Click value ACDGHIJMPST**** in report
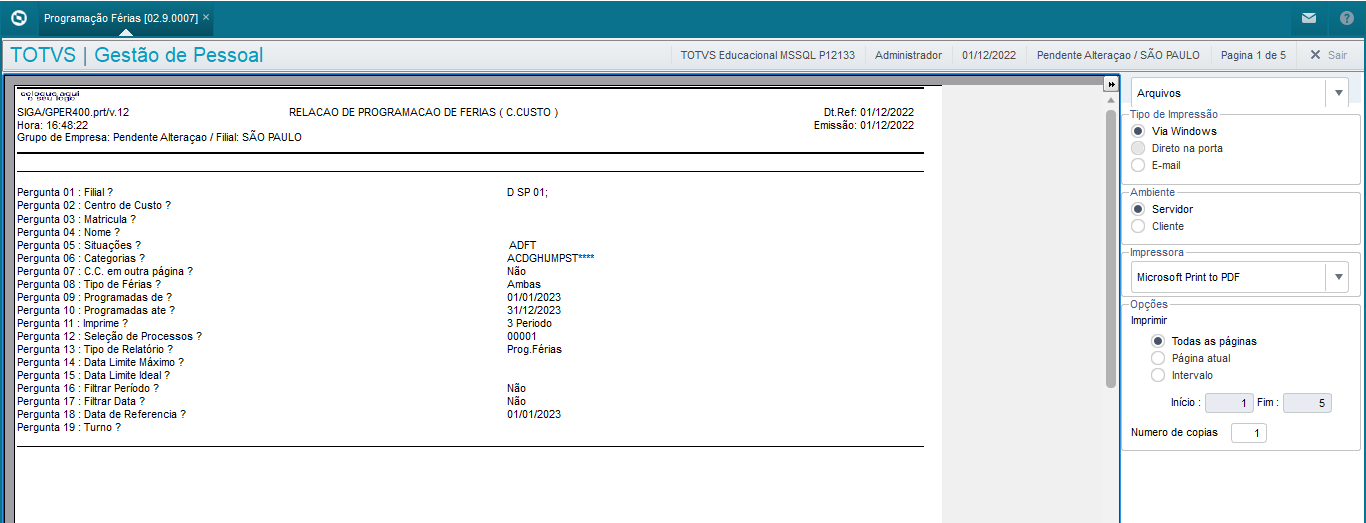 pos(551,258)
